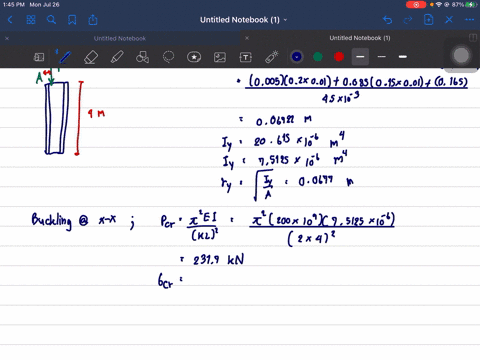
Task: Select the Highlighter tool
Action: tap(117, 57)
